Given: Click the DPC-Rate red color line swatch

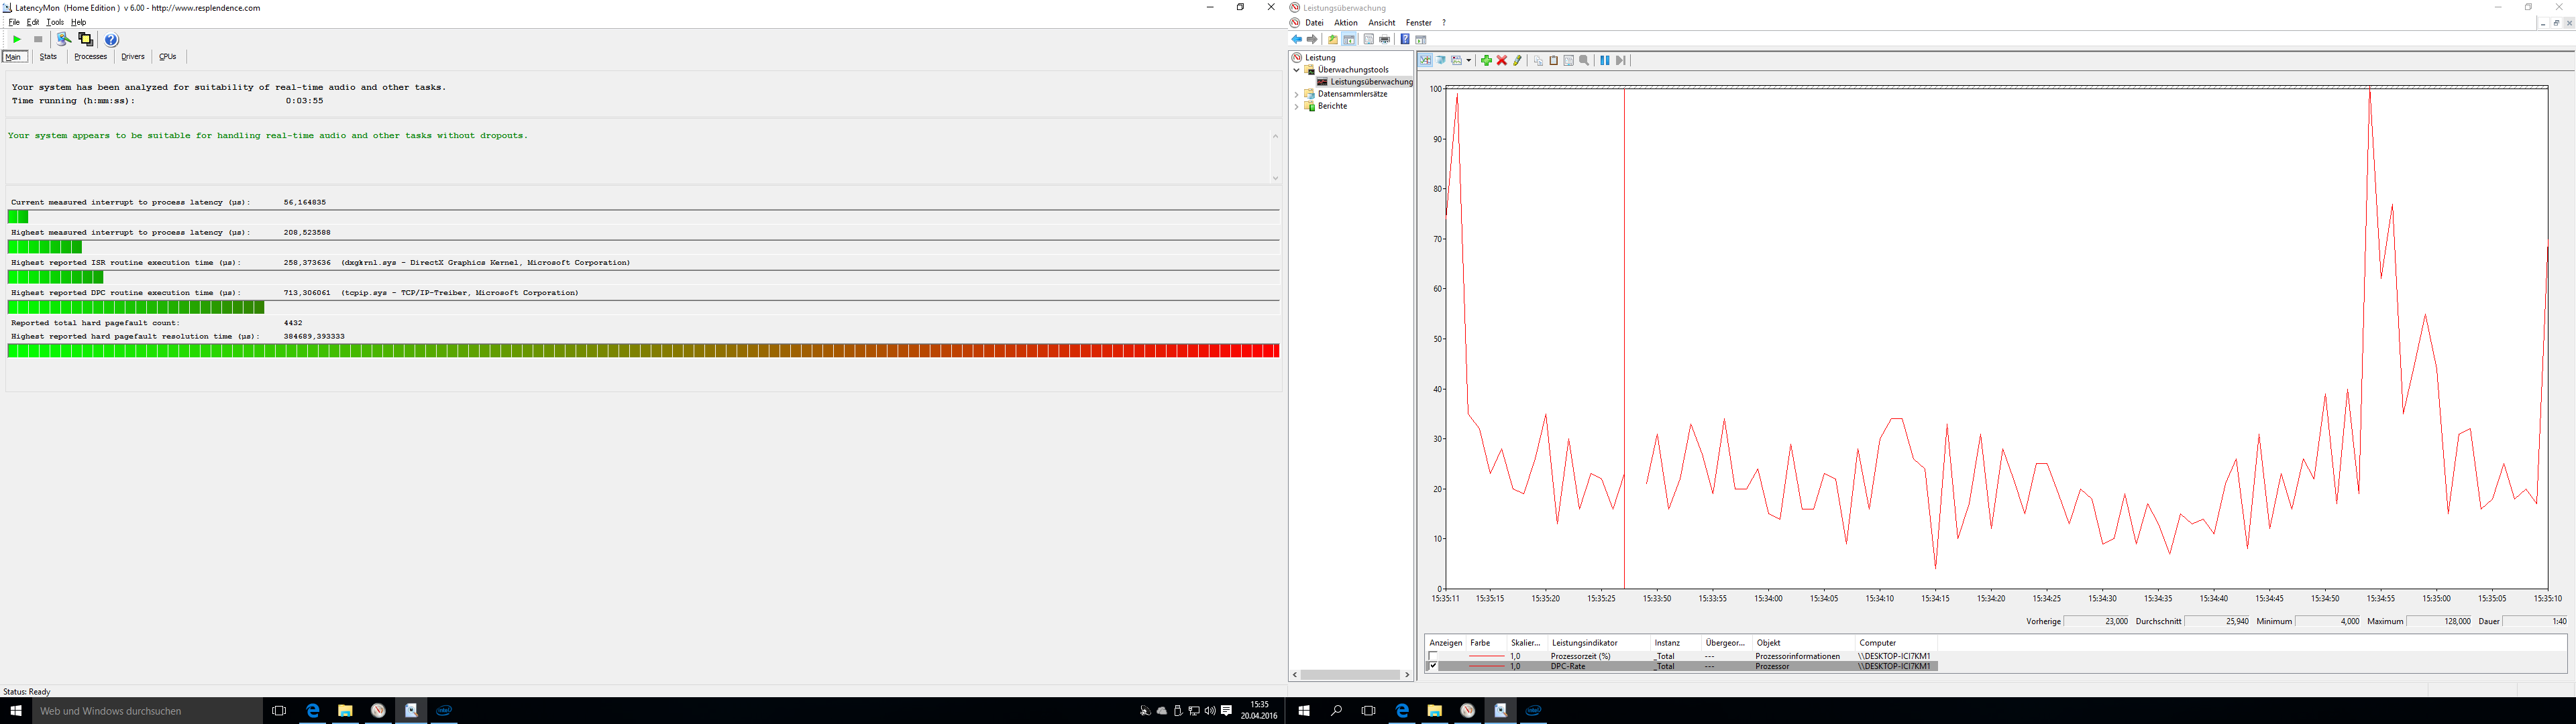Looking at the screenshot, I should (1487, 666).
